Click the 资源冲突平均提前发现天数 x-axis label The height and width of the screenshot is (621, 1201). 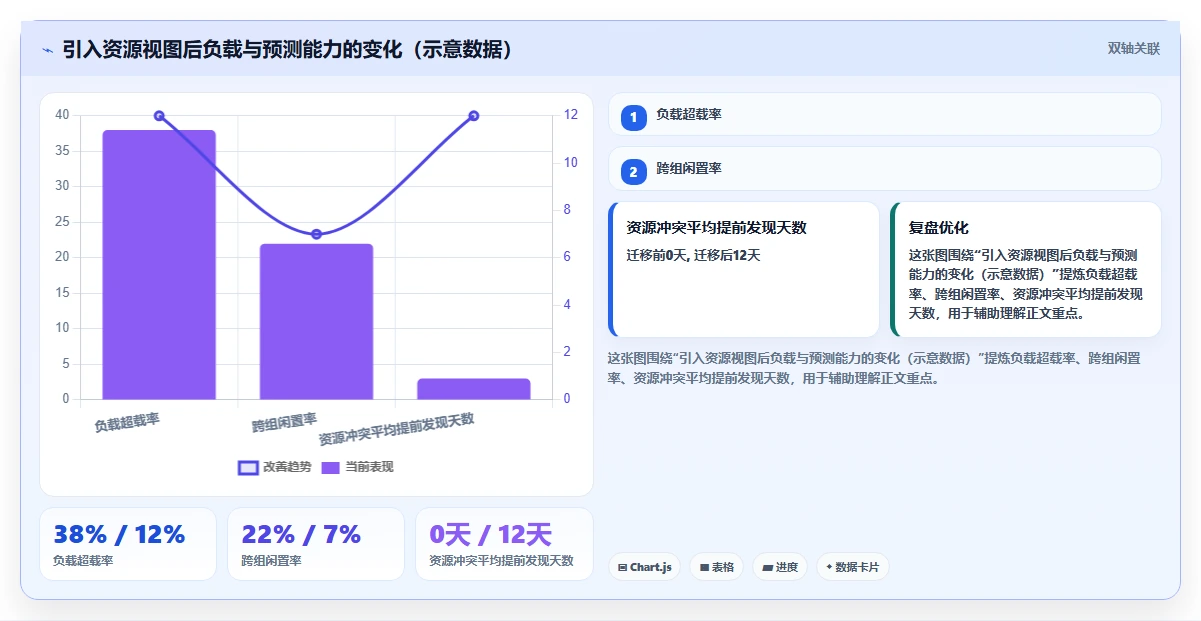396,428
